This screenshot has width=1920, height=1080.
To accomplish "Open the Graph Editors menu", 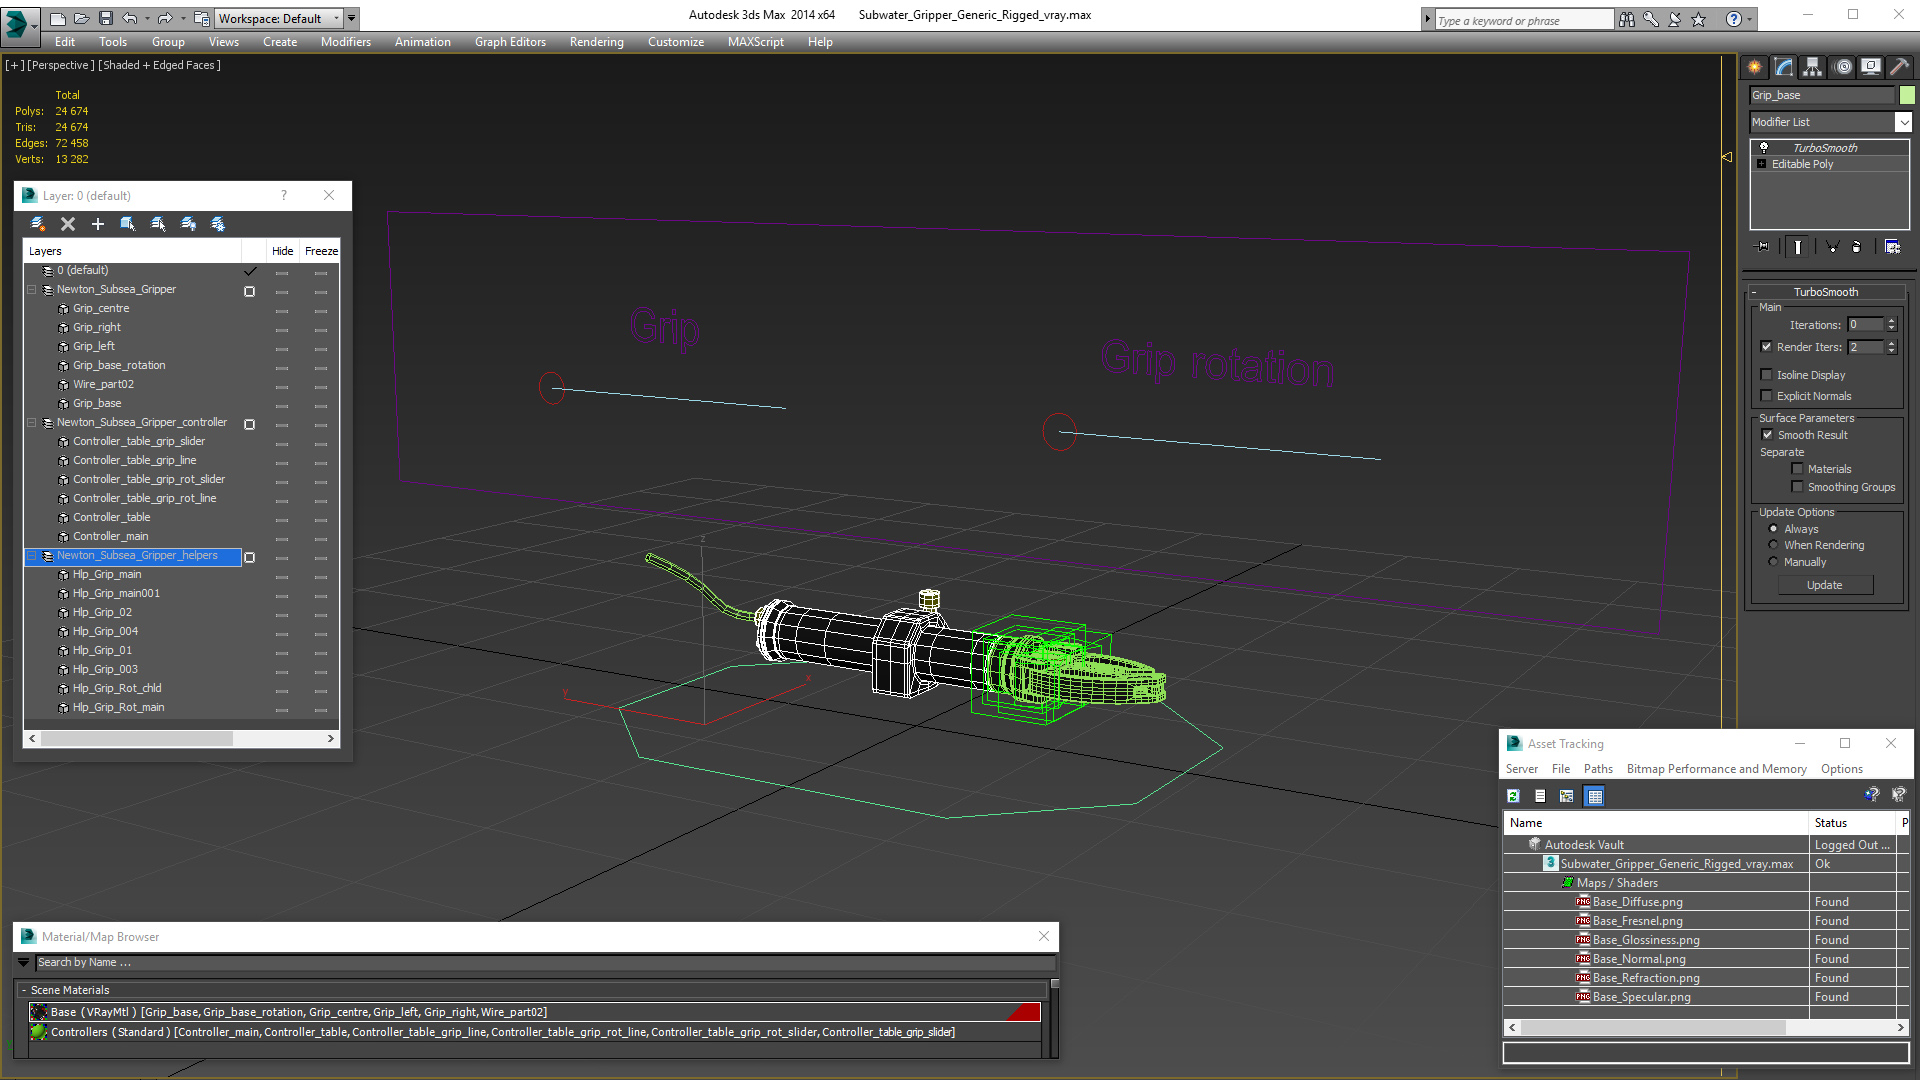I will click(x=510, y=42).
